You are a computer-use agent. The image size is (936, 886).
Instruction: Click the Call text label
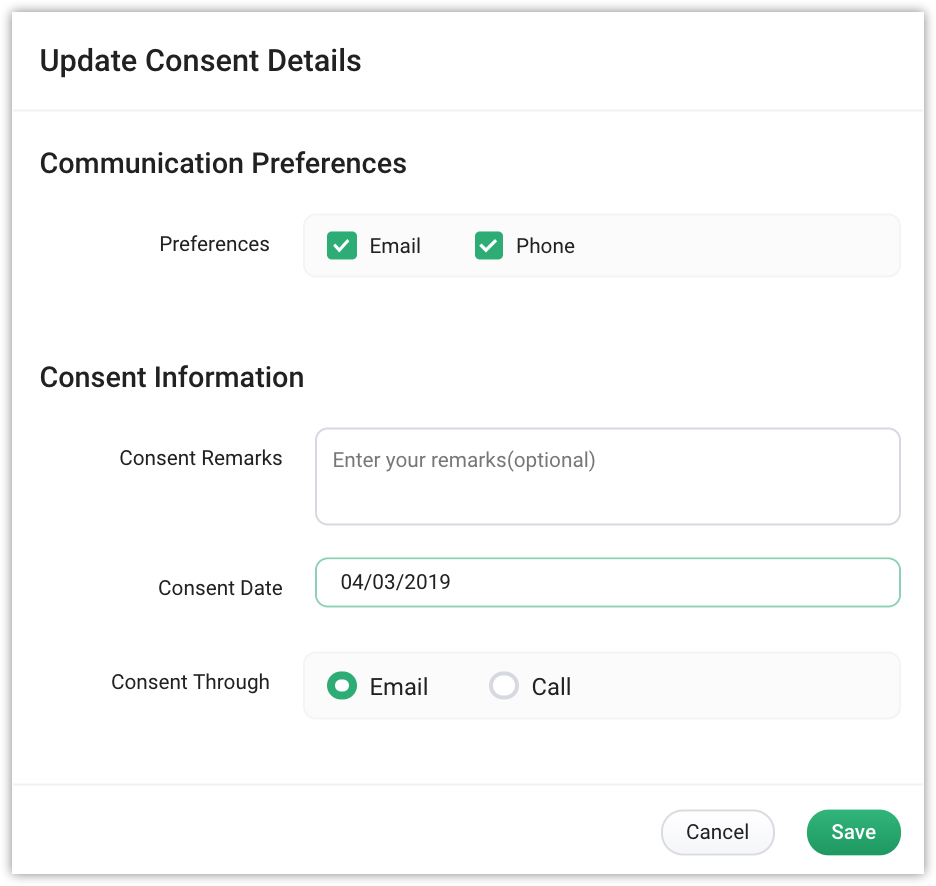tap(551, 687)
